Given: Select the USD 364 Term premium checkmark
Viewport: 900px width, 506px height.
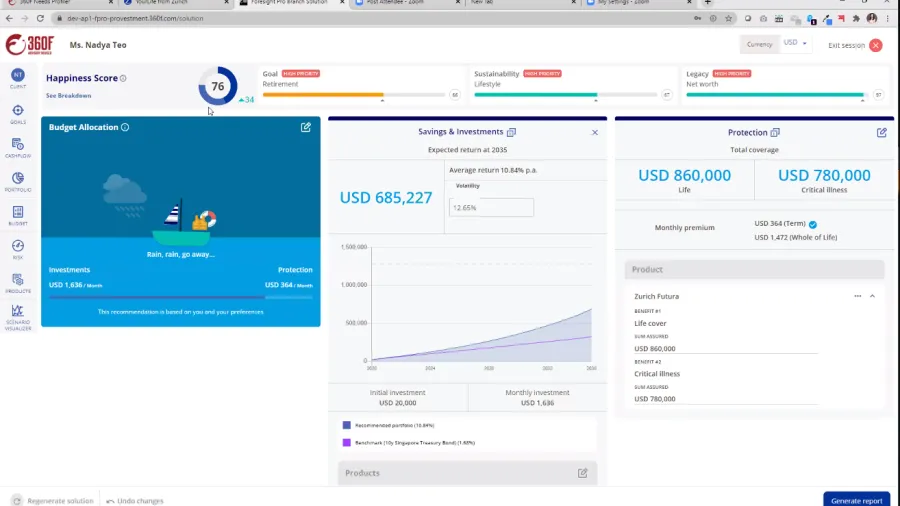Looking at the screenshot, I should click(813, 225).
